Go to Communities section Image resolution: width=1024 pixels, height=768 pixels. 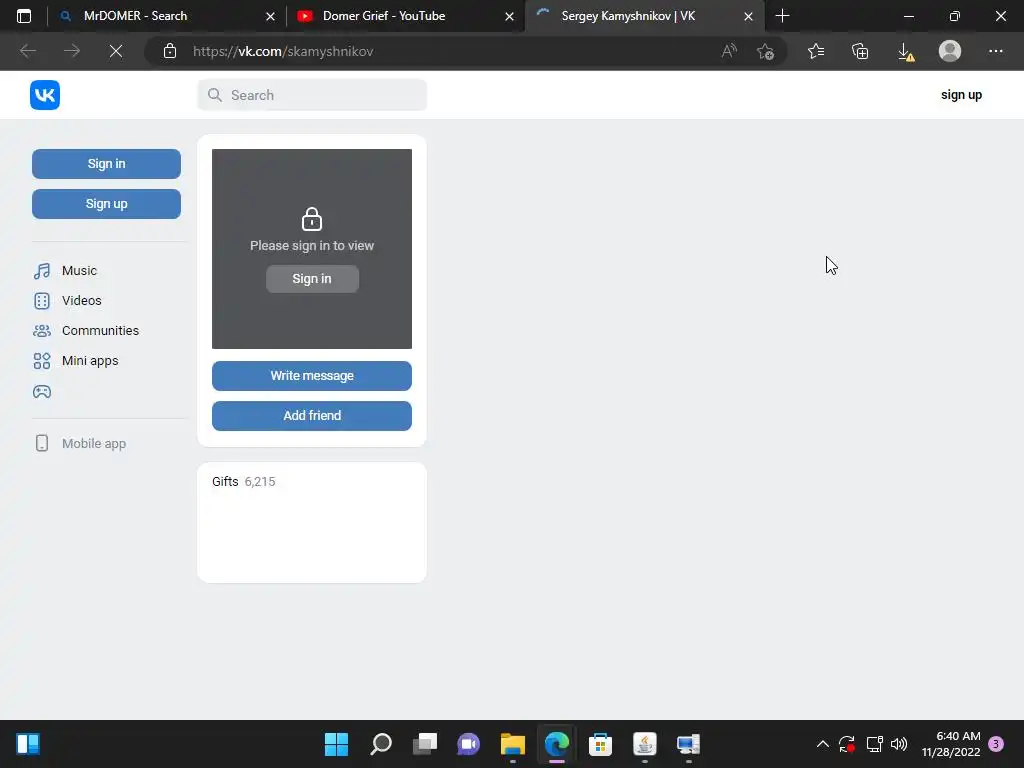pos(86,330)
